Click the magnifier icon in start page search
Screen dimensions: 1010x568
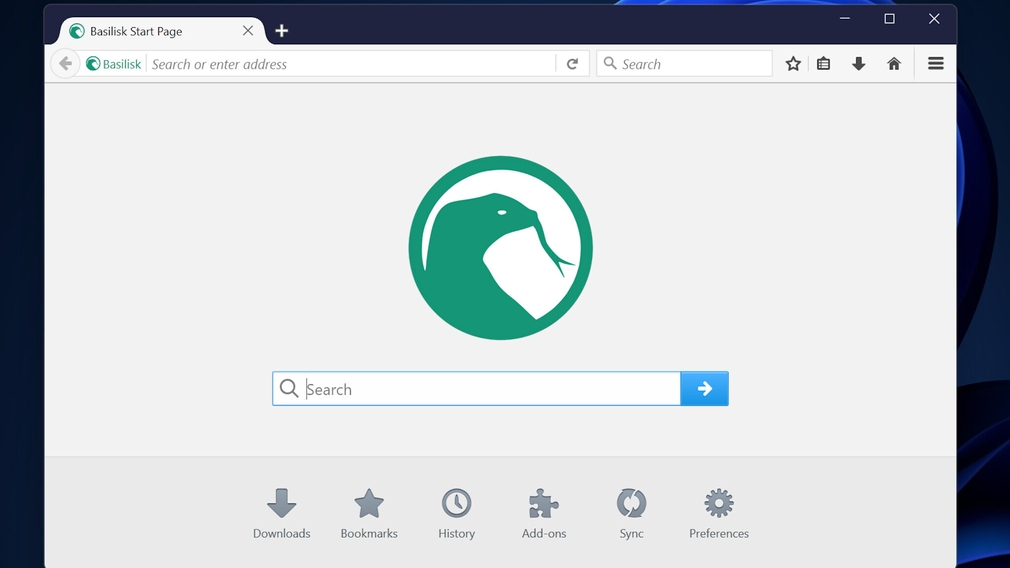[x=289, y=388]
